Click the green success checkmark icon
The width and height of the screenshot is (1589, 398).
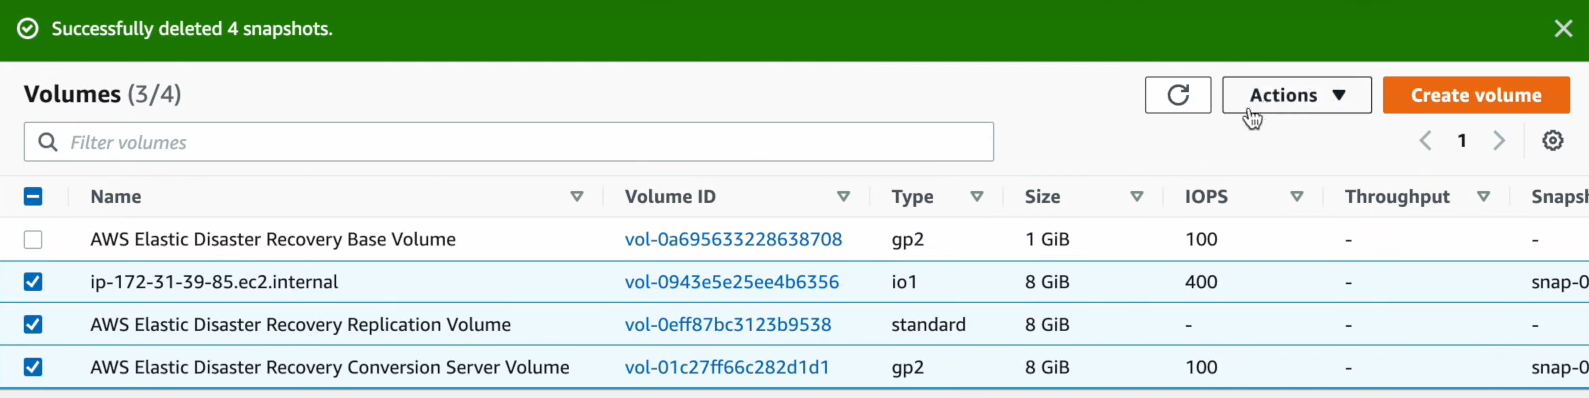(28, 29)
